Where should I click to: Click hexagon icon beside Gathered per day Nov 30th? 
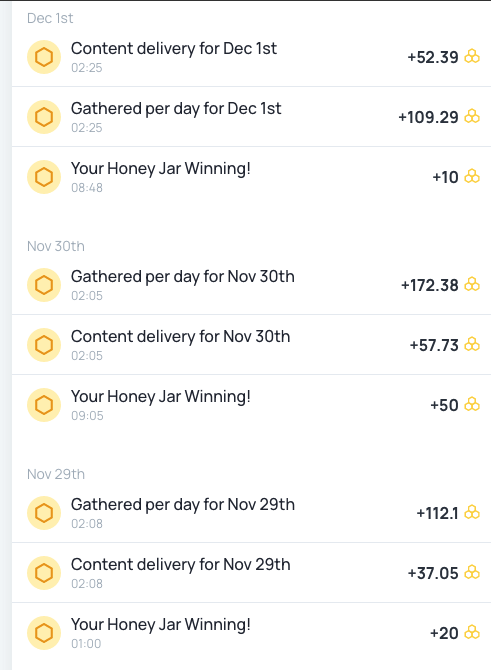44,285
